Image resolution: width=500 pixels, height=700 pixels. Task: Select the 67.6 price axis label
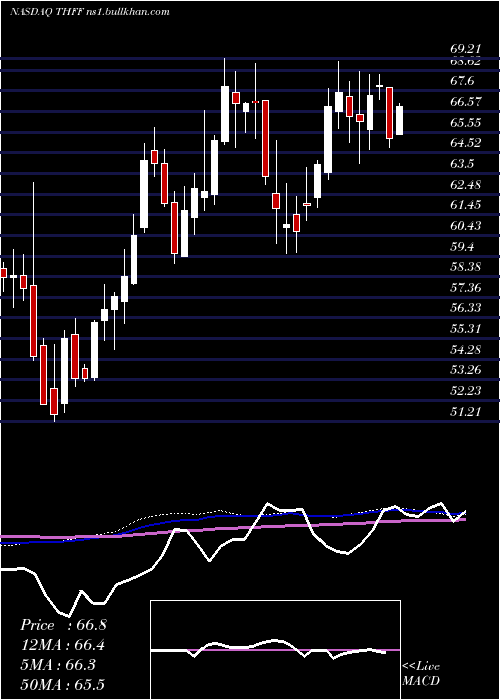coord(463,81)
